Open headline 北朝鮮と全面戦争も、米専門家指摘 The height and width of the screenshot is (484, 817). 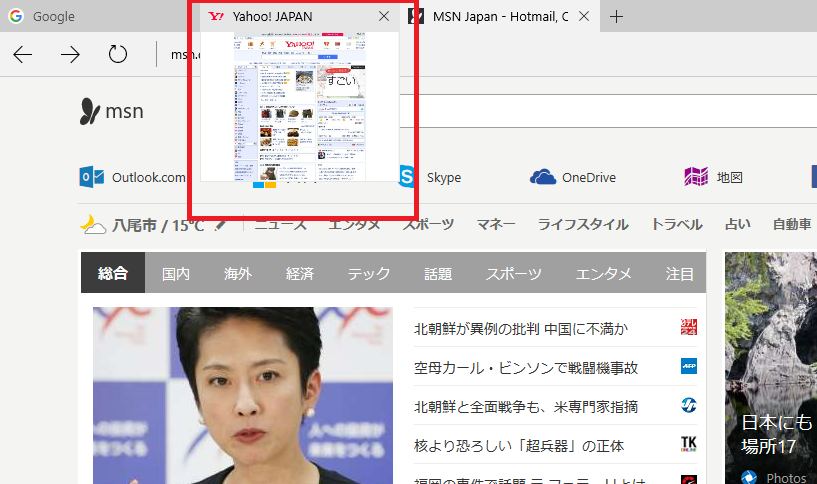coord(526,407)
